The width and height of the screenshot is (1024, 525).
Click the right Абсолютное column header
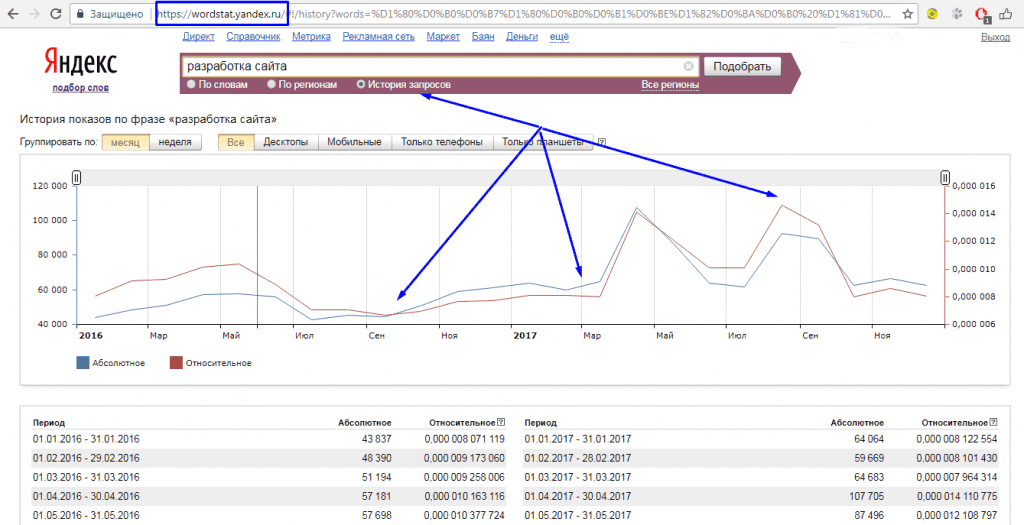tap(857, 422)
